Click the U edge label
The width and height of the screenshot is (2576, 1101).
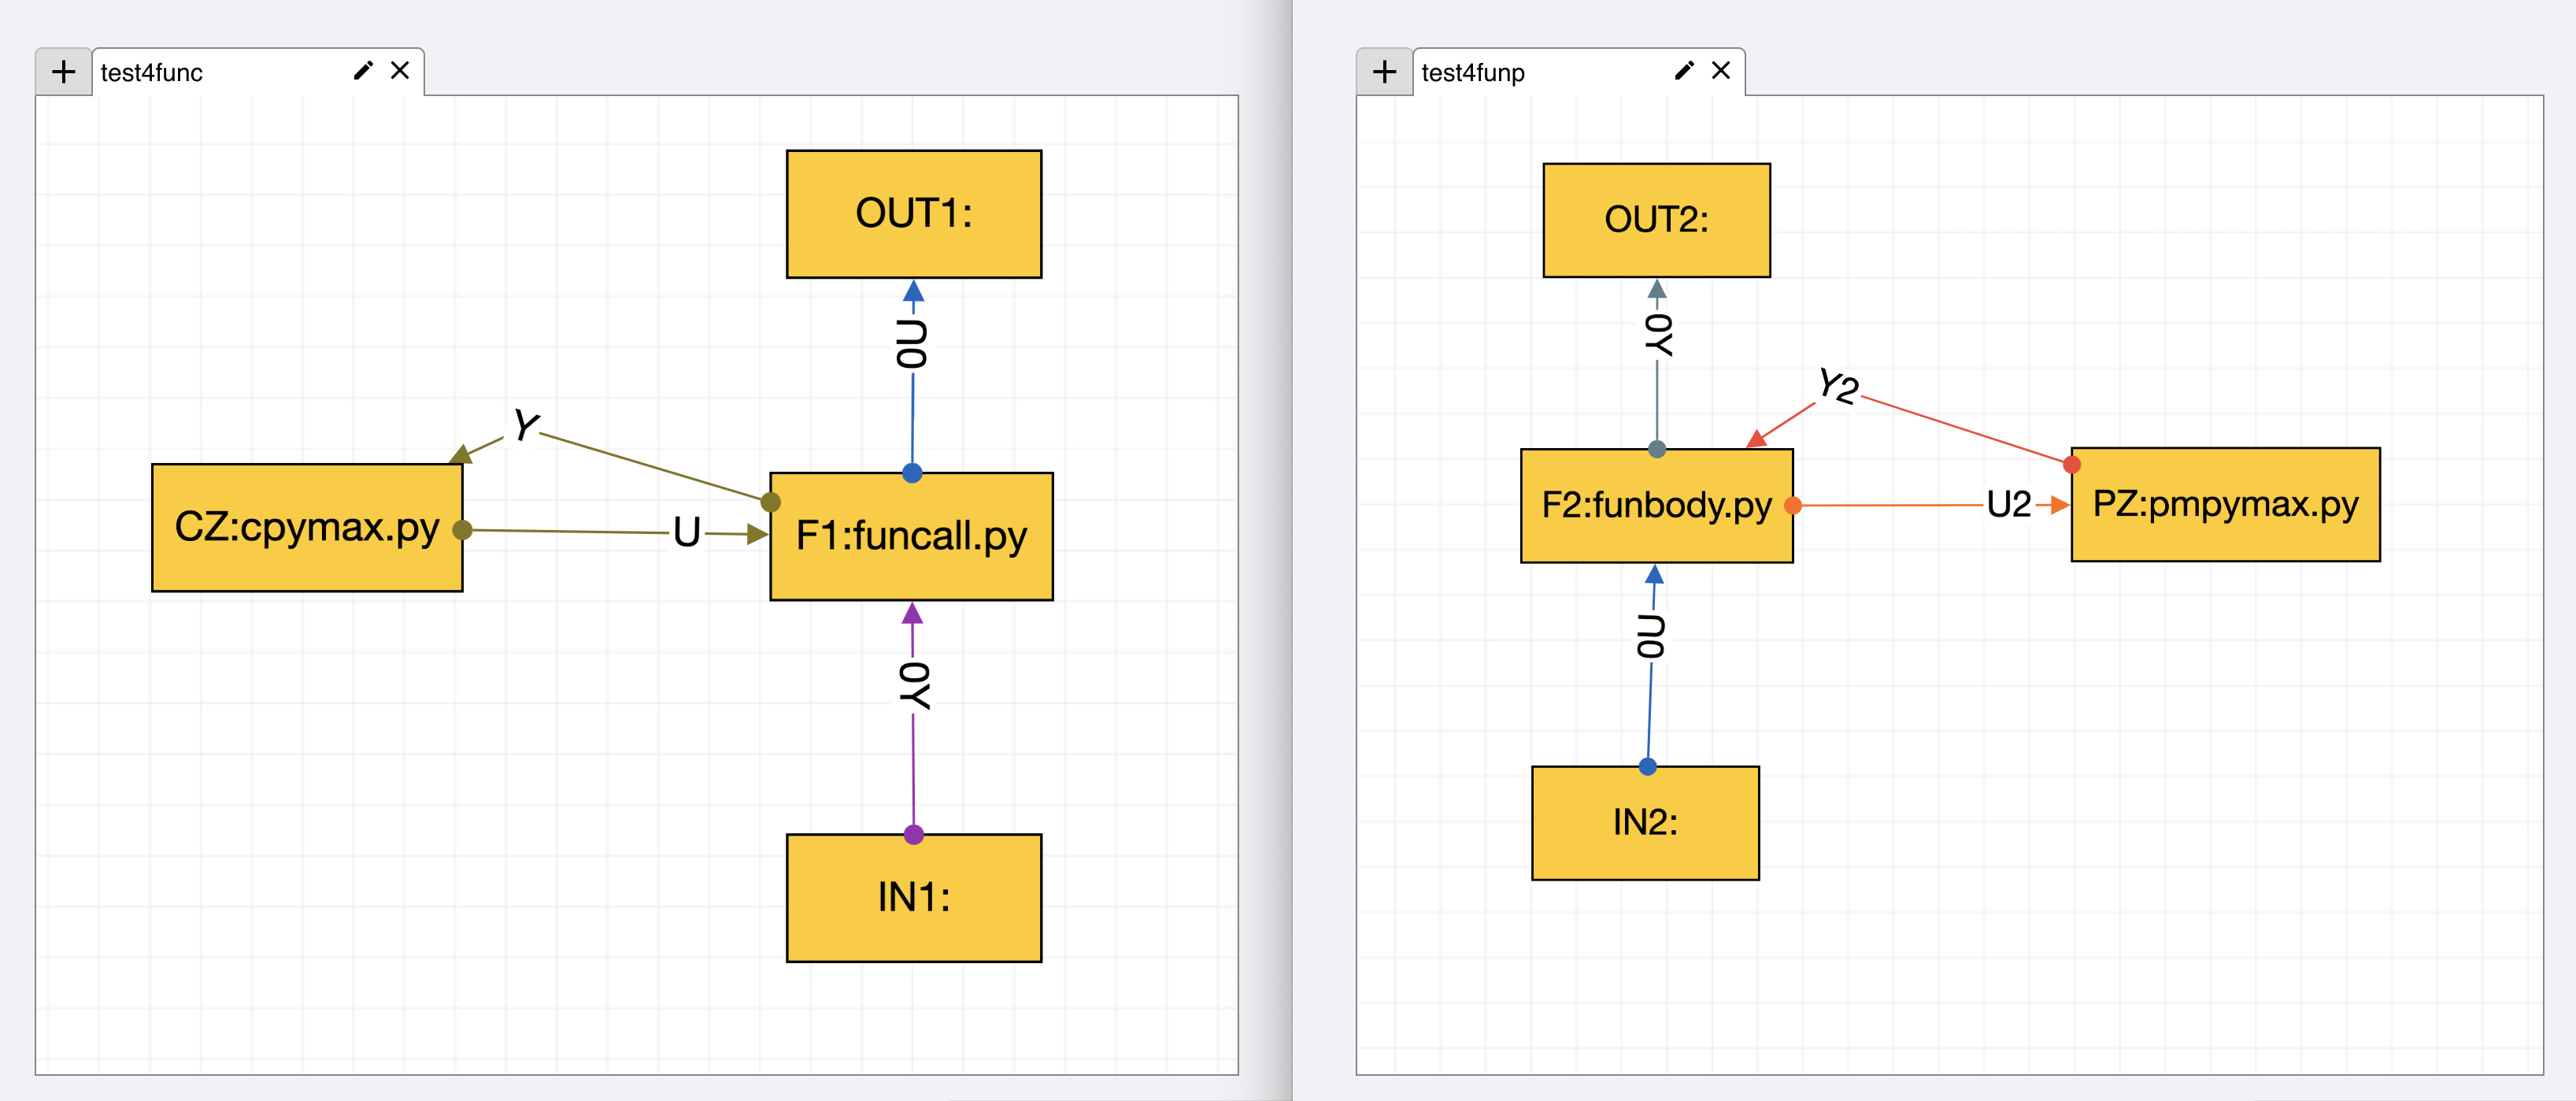tap(687, 532)
